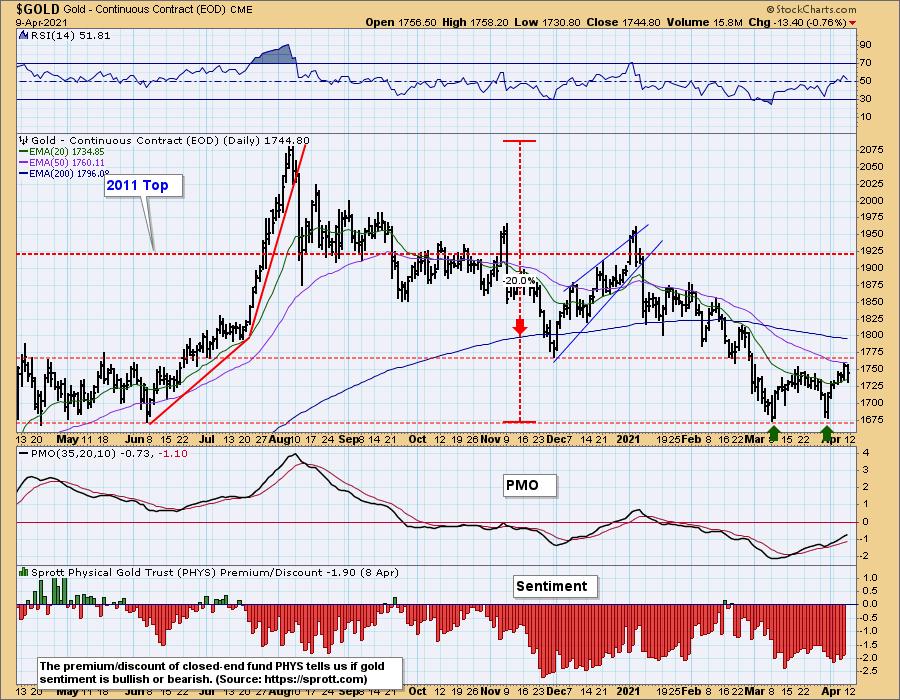Click the 2075 price axis label
This screenshot has width=900, height=700.
click(871, 150)
